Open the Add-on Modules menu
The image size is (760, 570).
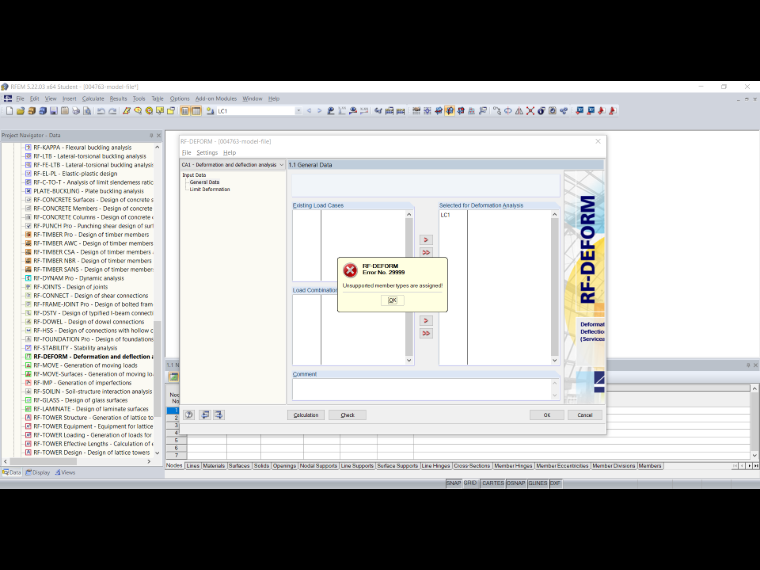pos(216,98)
